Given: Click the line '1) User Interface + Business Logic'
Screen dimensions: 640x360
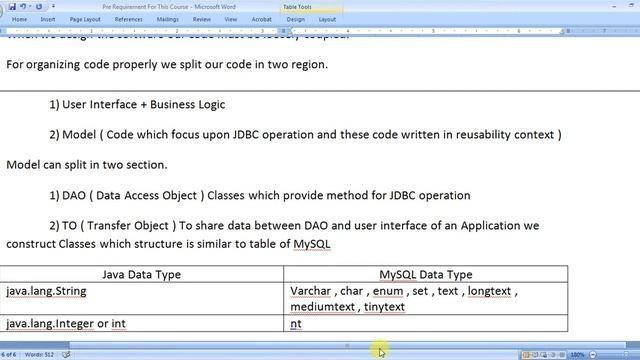Looking at the screenshot, I should [x=137, y=104].
